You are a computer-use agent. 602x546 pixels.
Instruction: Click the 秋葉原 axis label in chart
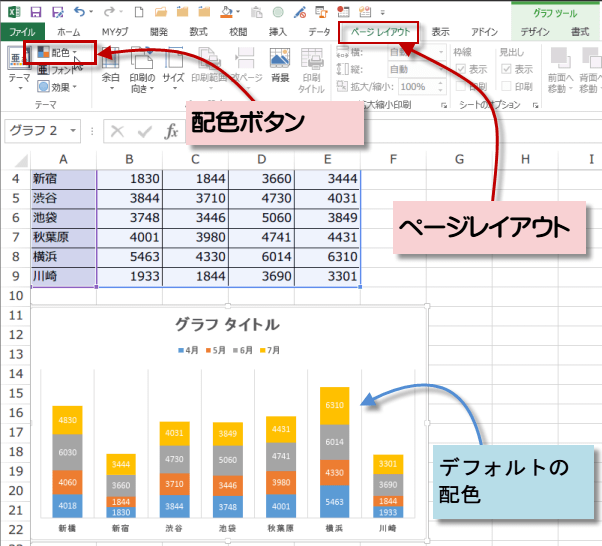coord(280,528)
